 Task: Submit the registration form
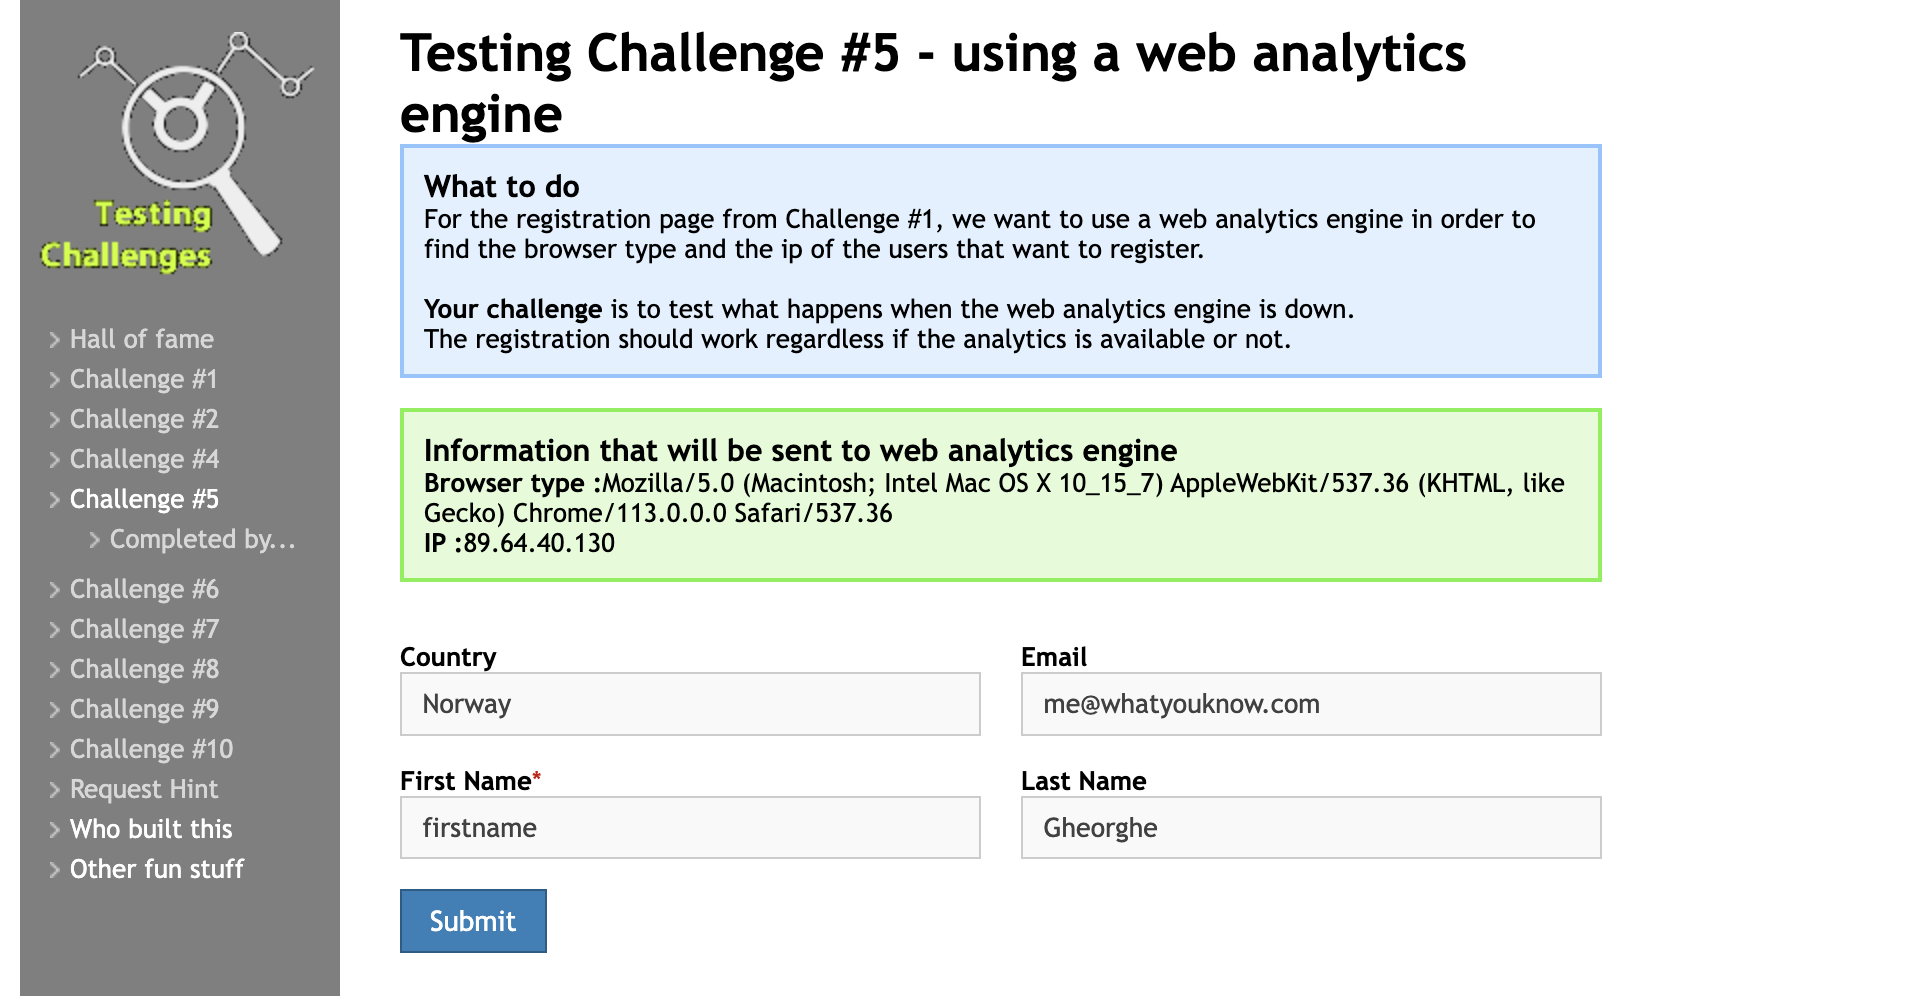click(473, 921)
